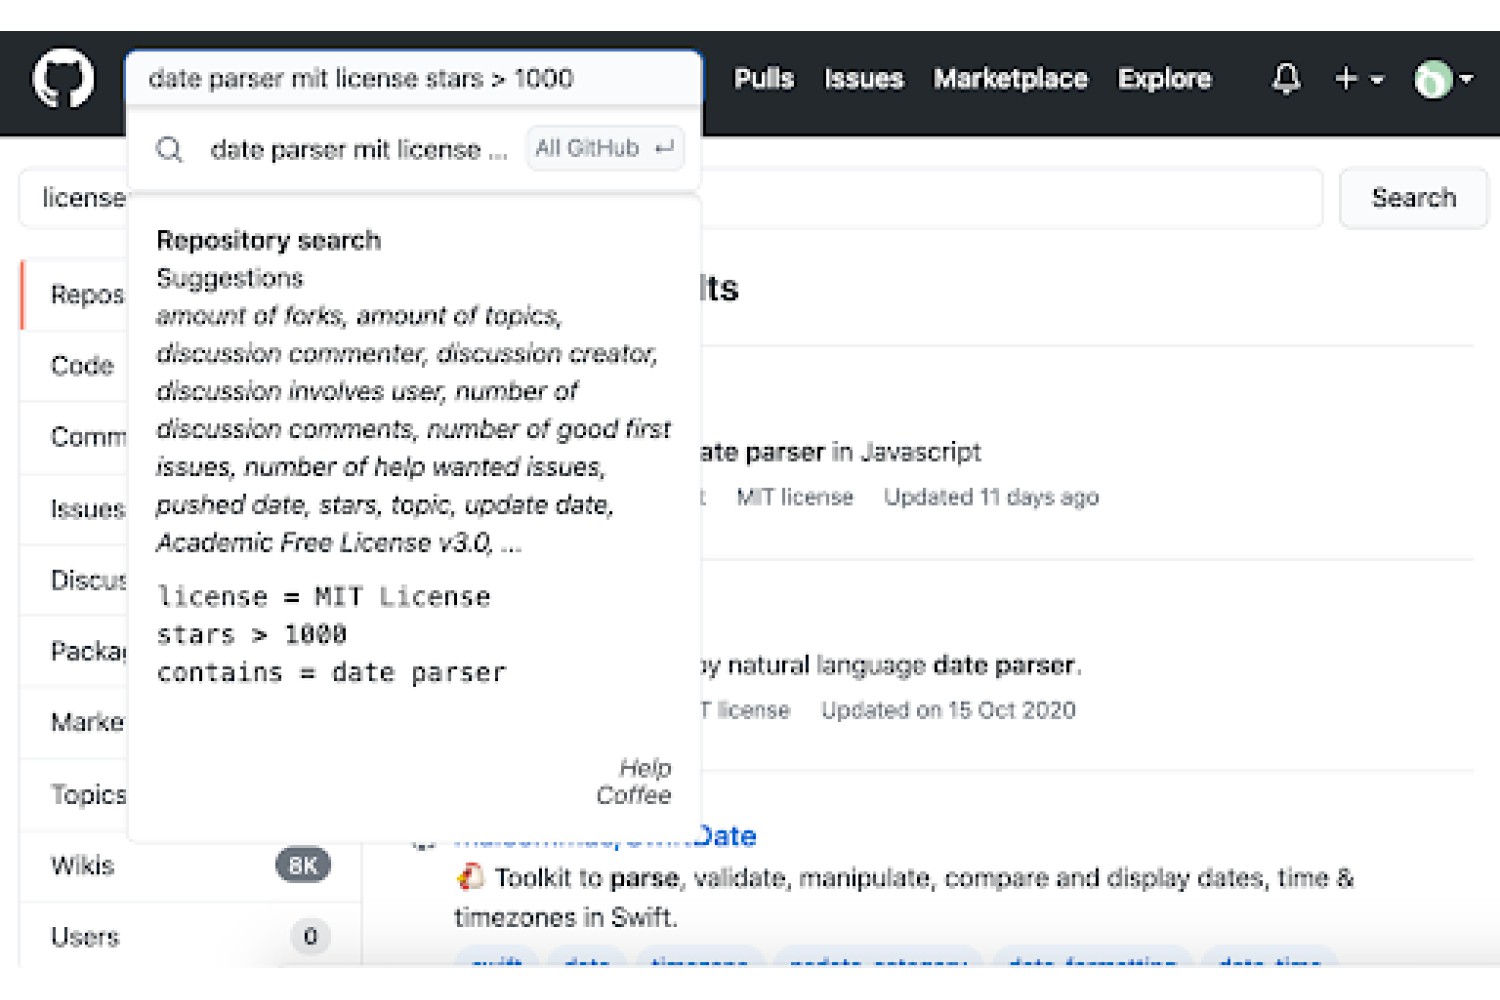The width and height of the screenshot is (1500, 1000).
Task: Click 'date parser in Javascript' description
Action: point(840,452)
